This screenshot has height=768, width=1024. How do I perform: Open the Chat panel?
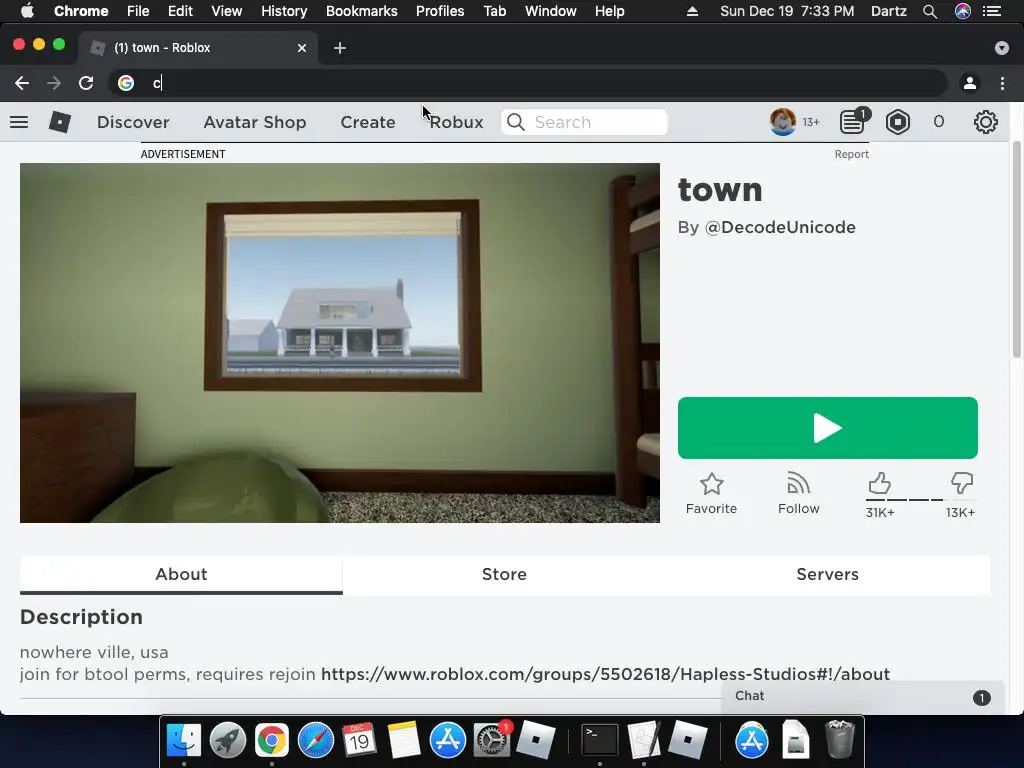point(862,697)
